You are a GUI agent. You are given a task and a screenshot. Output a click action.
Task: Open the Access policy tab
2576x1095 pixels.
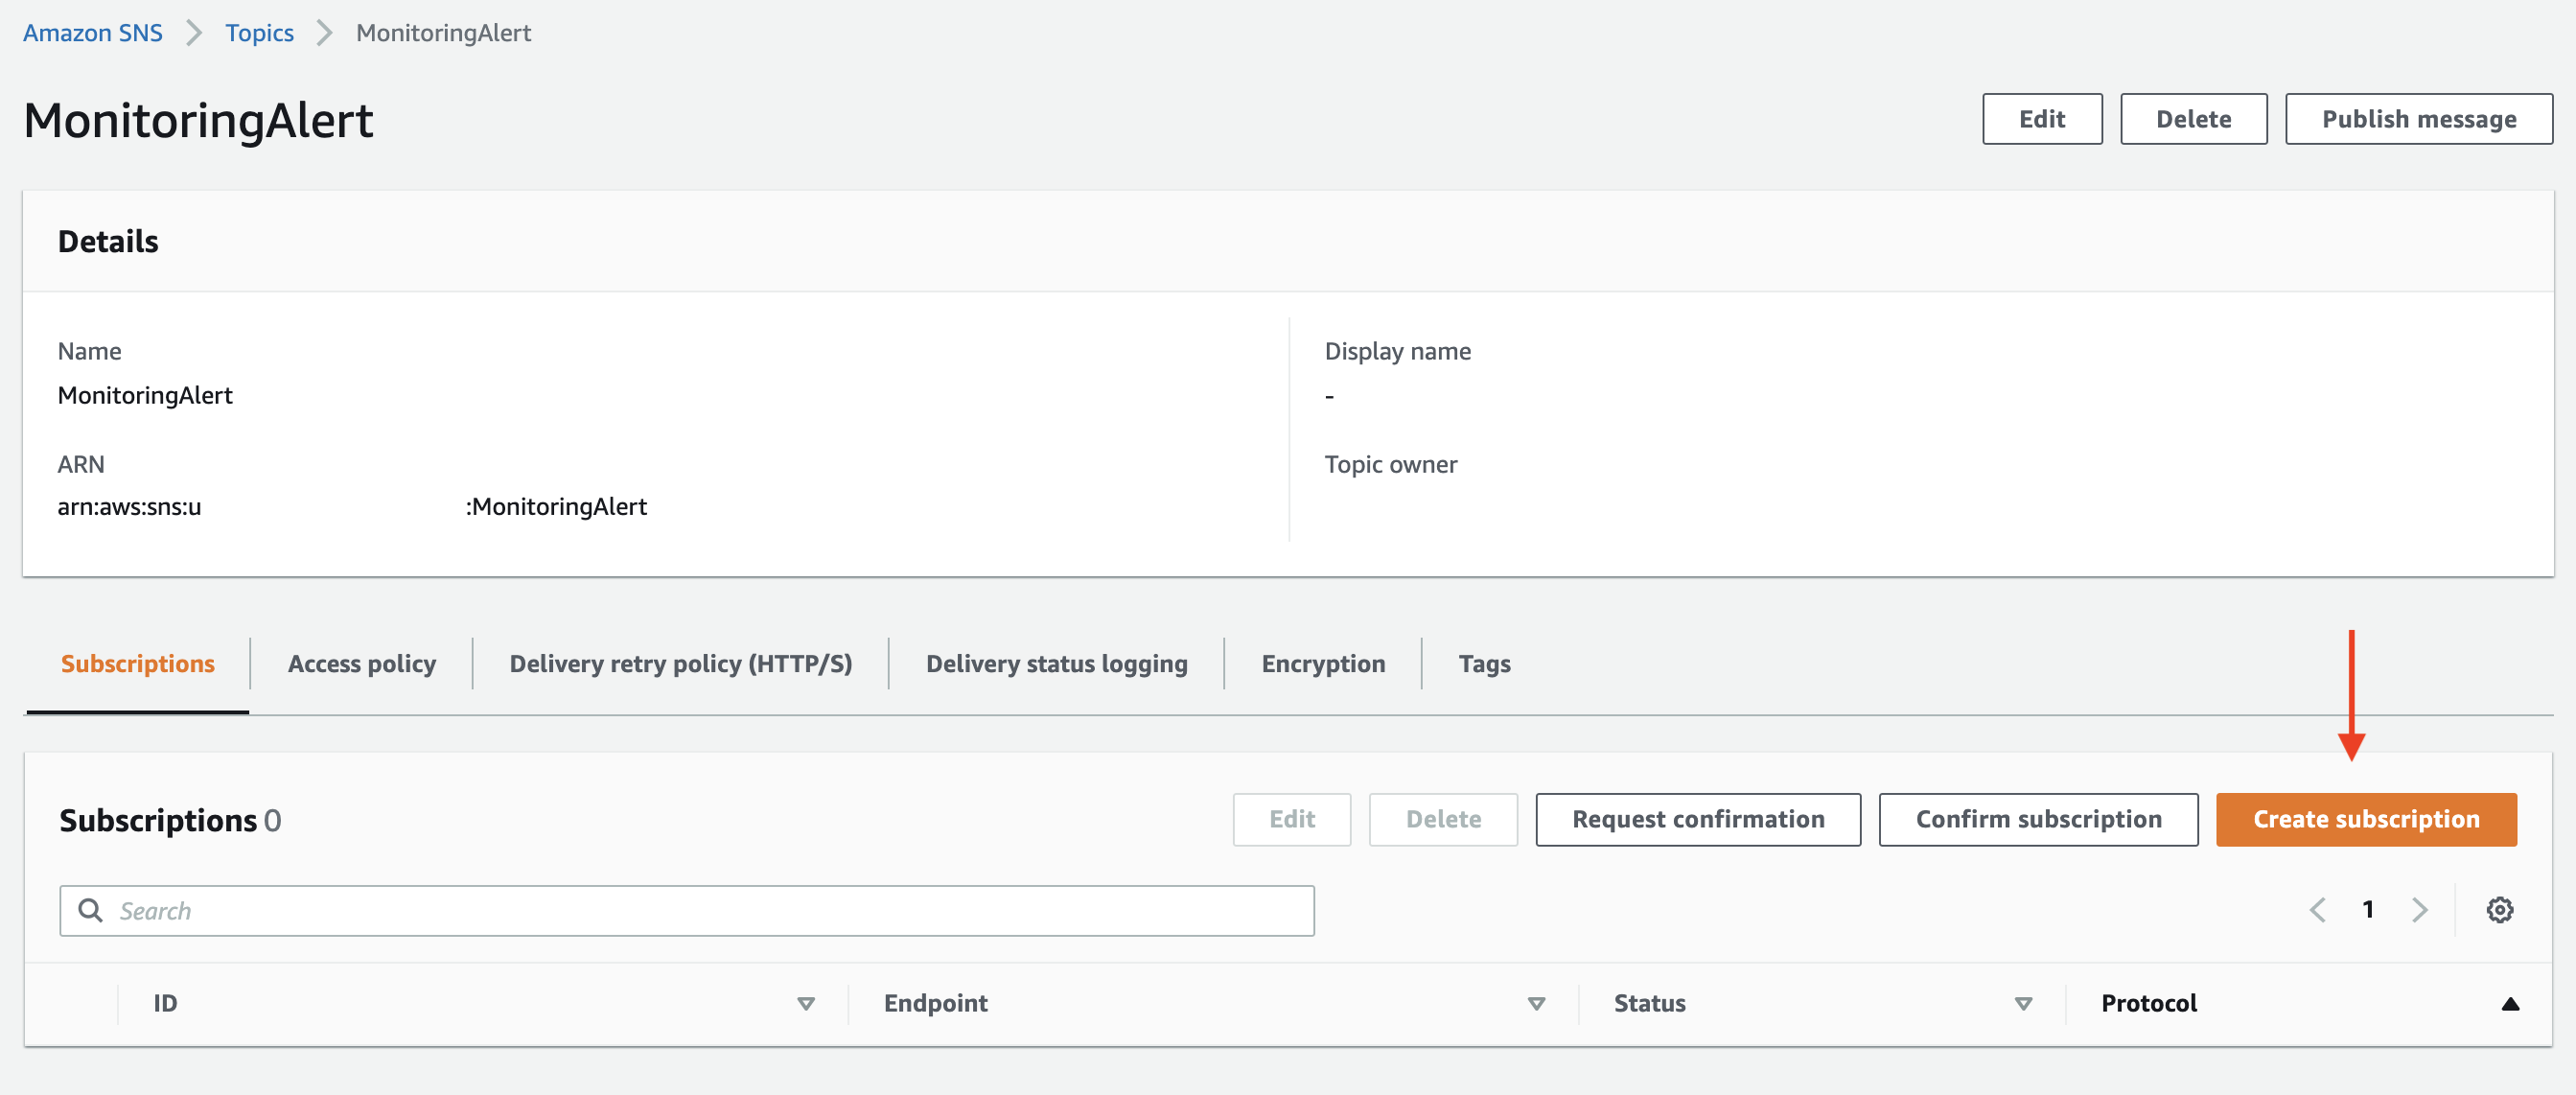(x=361, y=663)
